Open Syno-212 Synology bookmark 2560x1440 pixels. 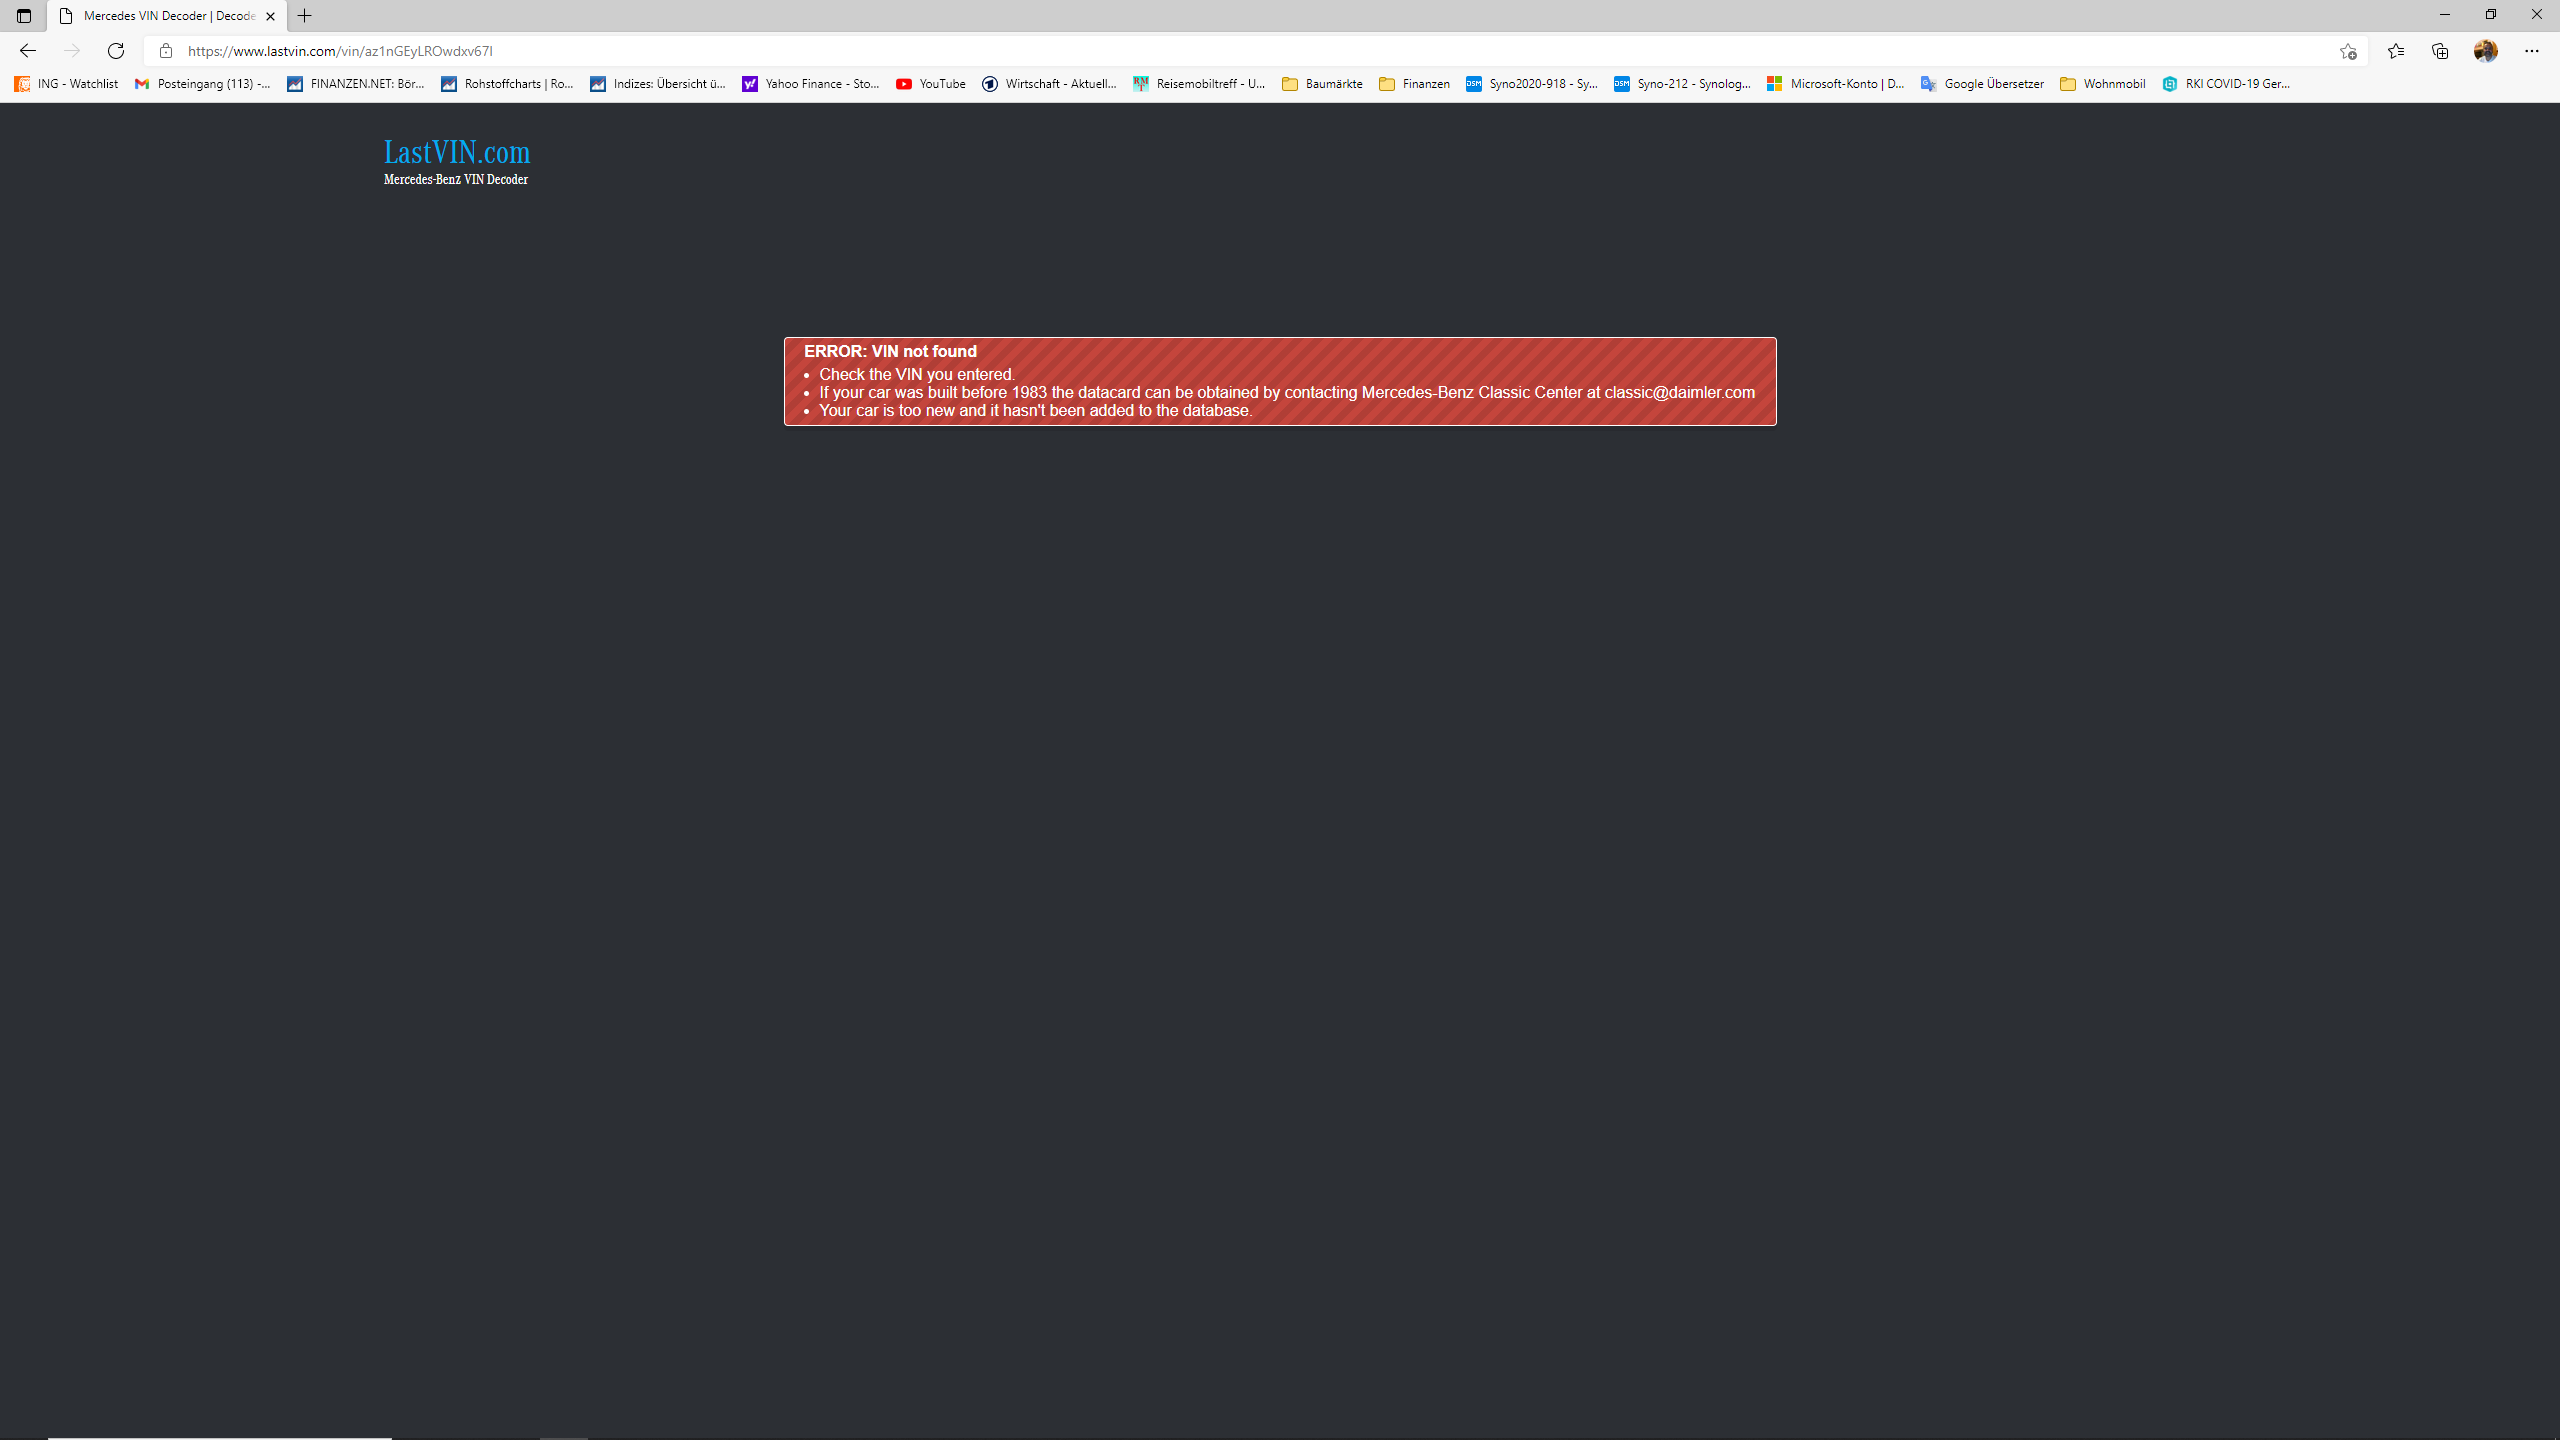1683,84
